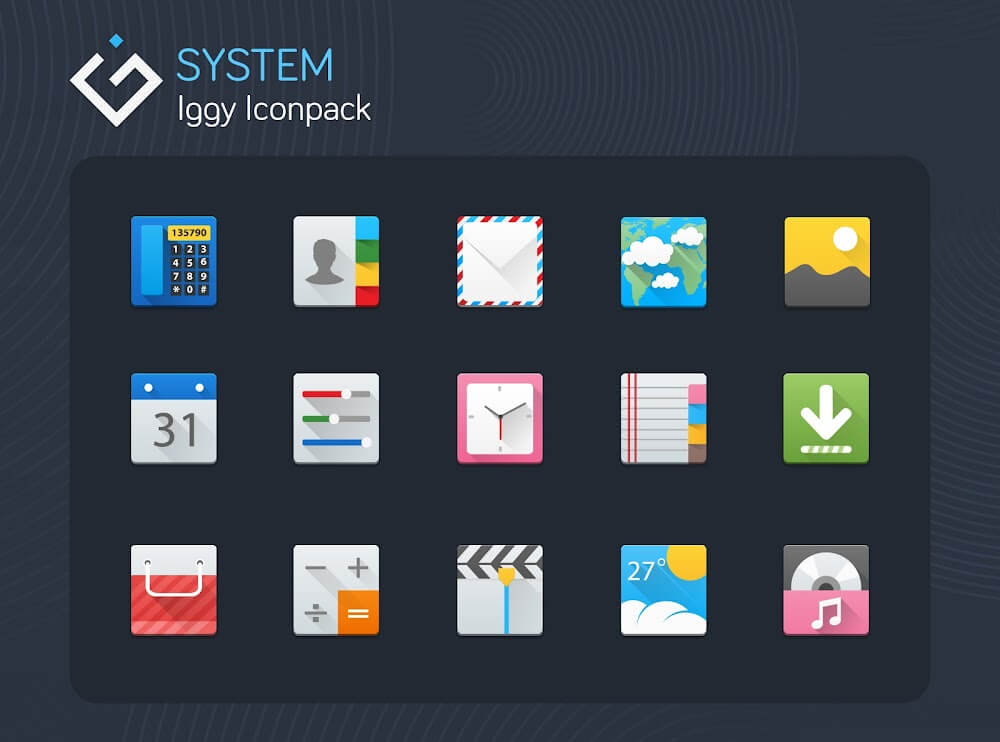The image size is (1000, 742).
Task: Open the yellow Gallery landscape icon
Action: [x=826, y=261]
